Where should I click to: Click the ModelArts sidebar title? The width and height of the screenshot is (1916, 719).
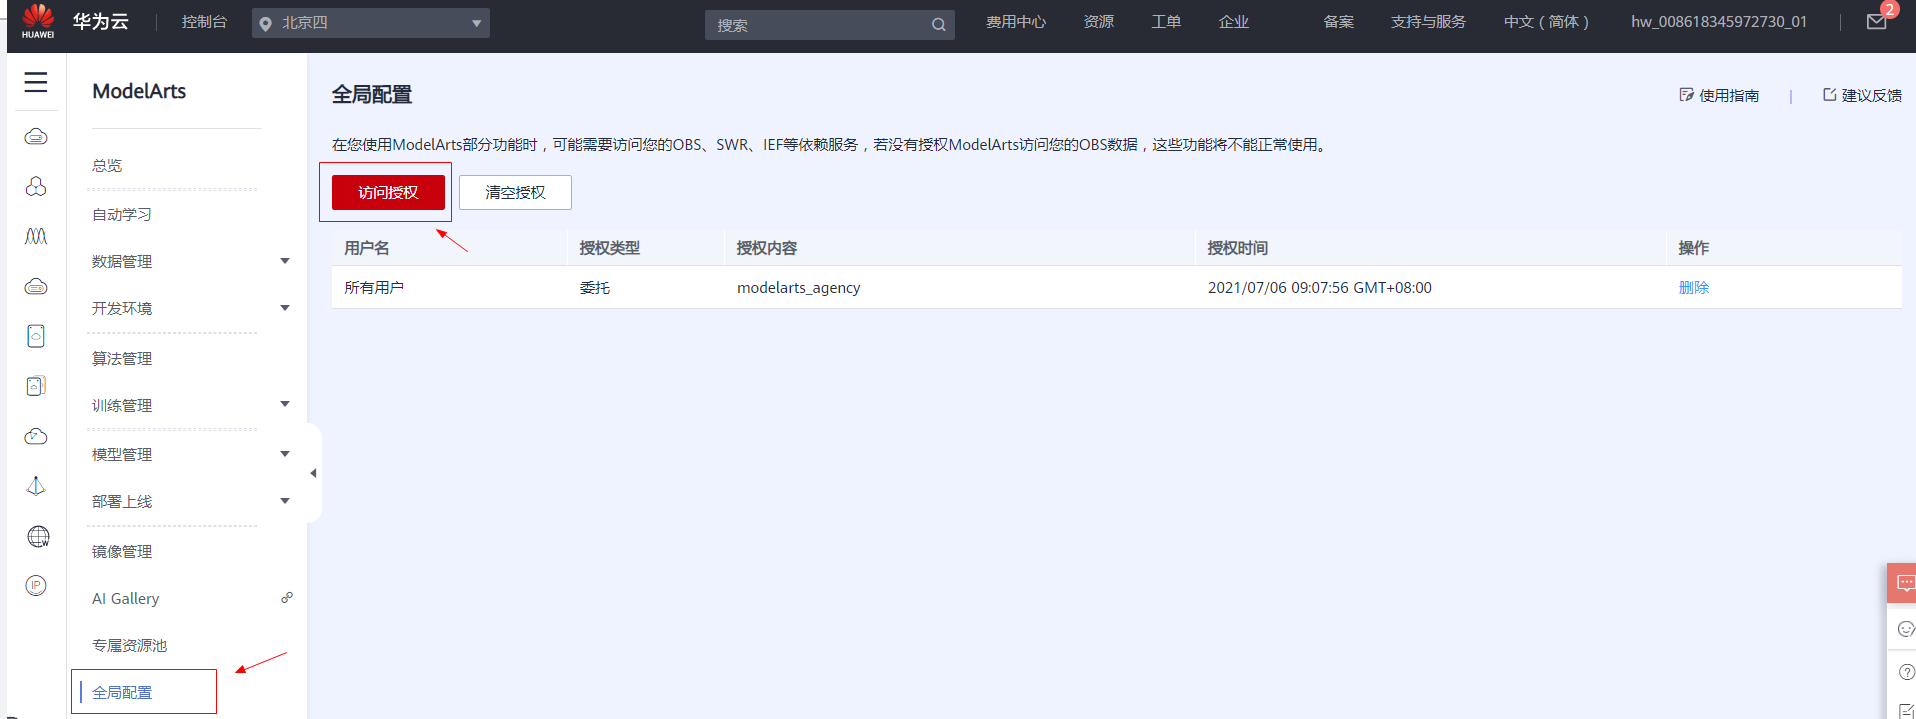tap(139, 91)
